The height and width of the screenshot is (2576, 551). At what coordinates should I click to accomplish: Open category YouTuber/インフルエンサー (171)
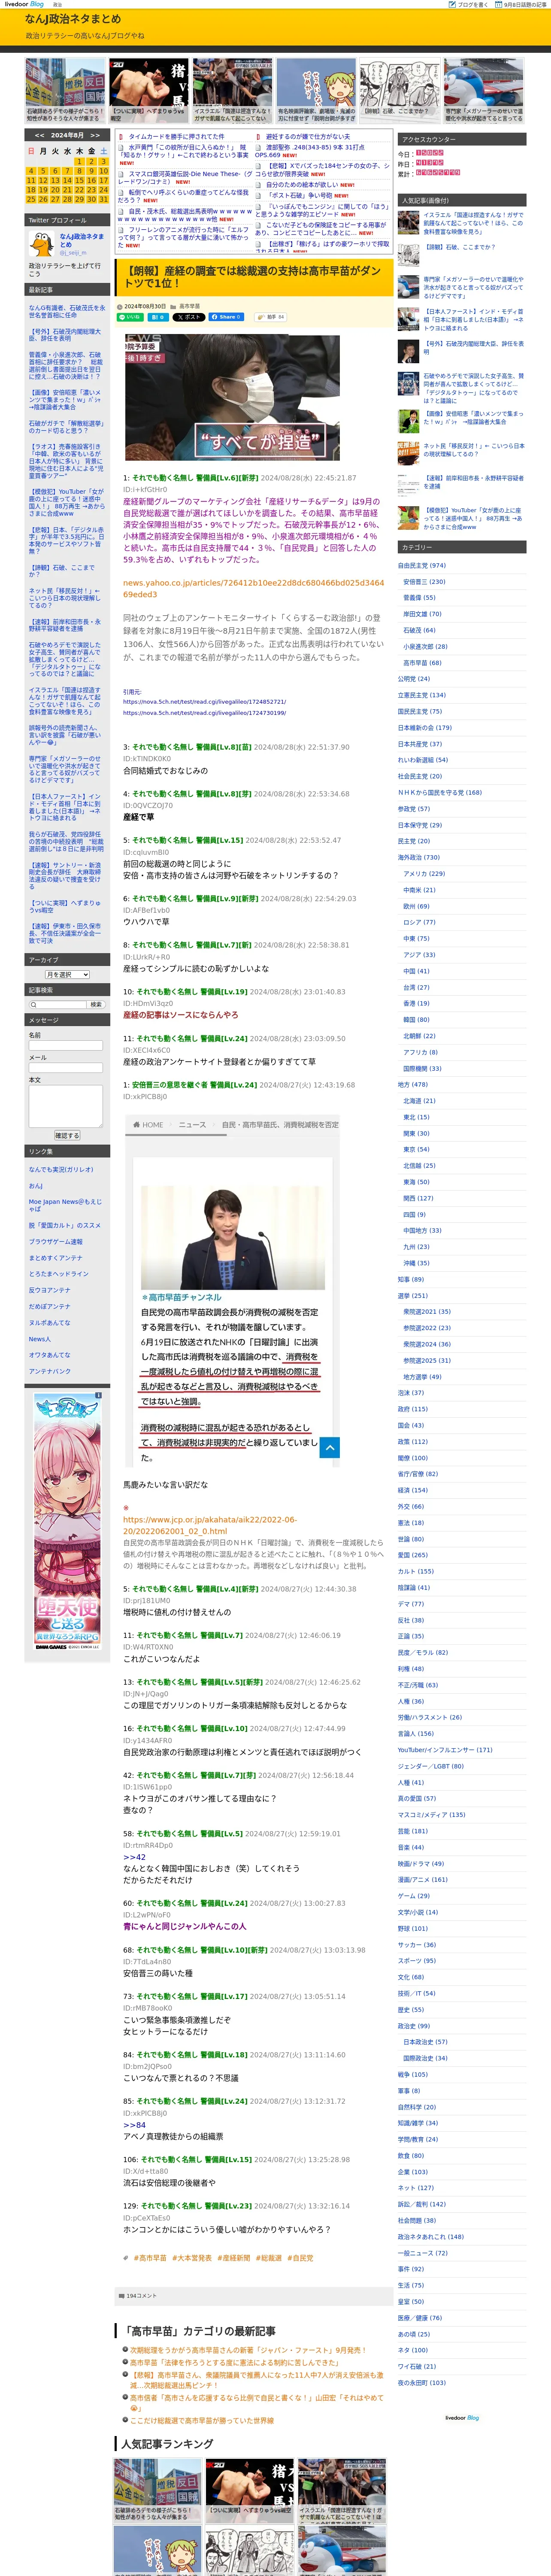445,1750
